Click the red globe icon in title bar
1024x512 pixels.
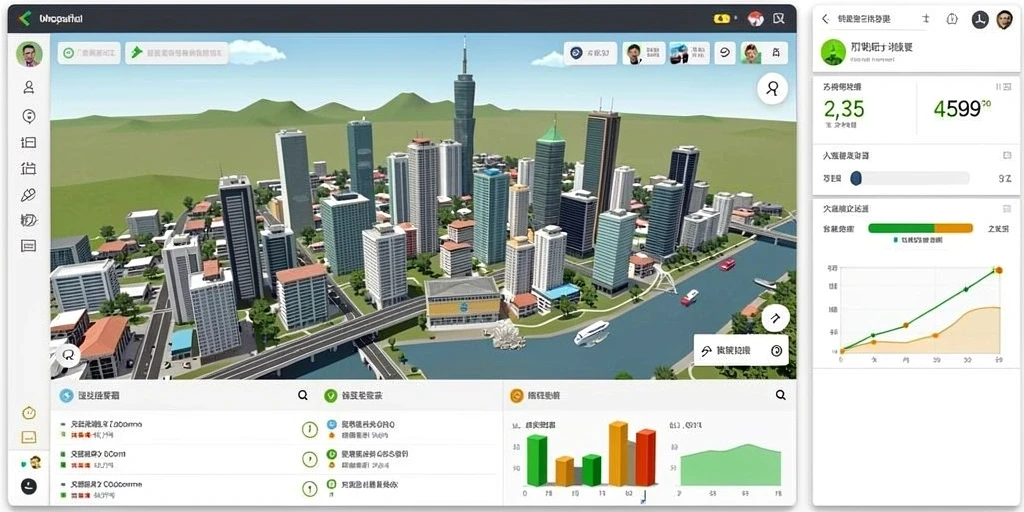pos(755,19)
